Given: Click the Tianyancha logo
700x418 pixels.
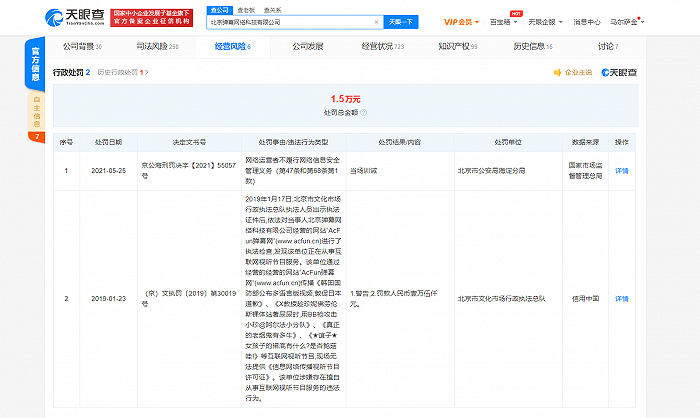Looking at the screenshot, I should pos(75,17).
